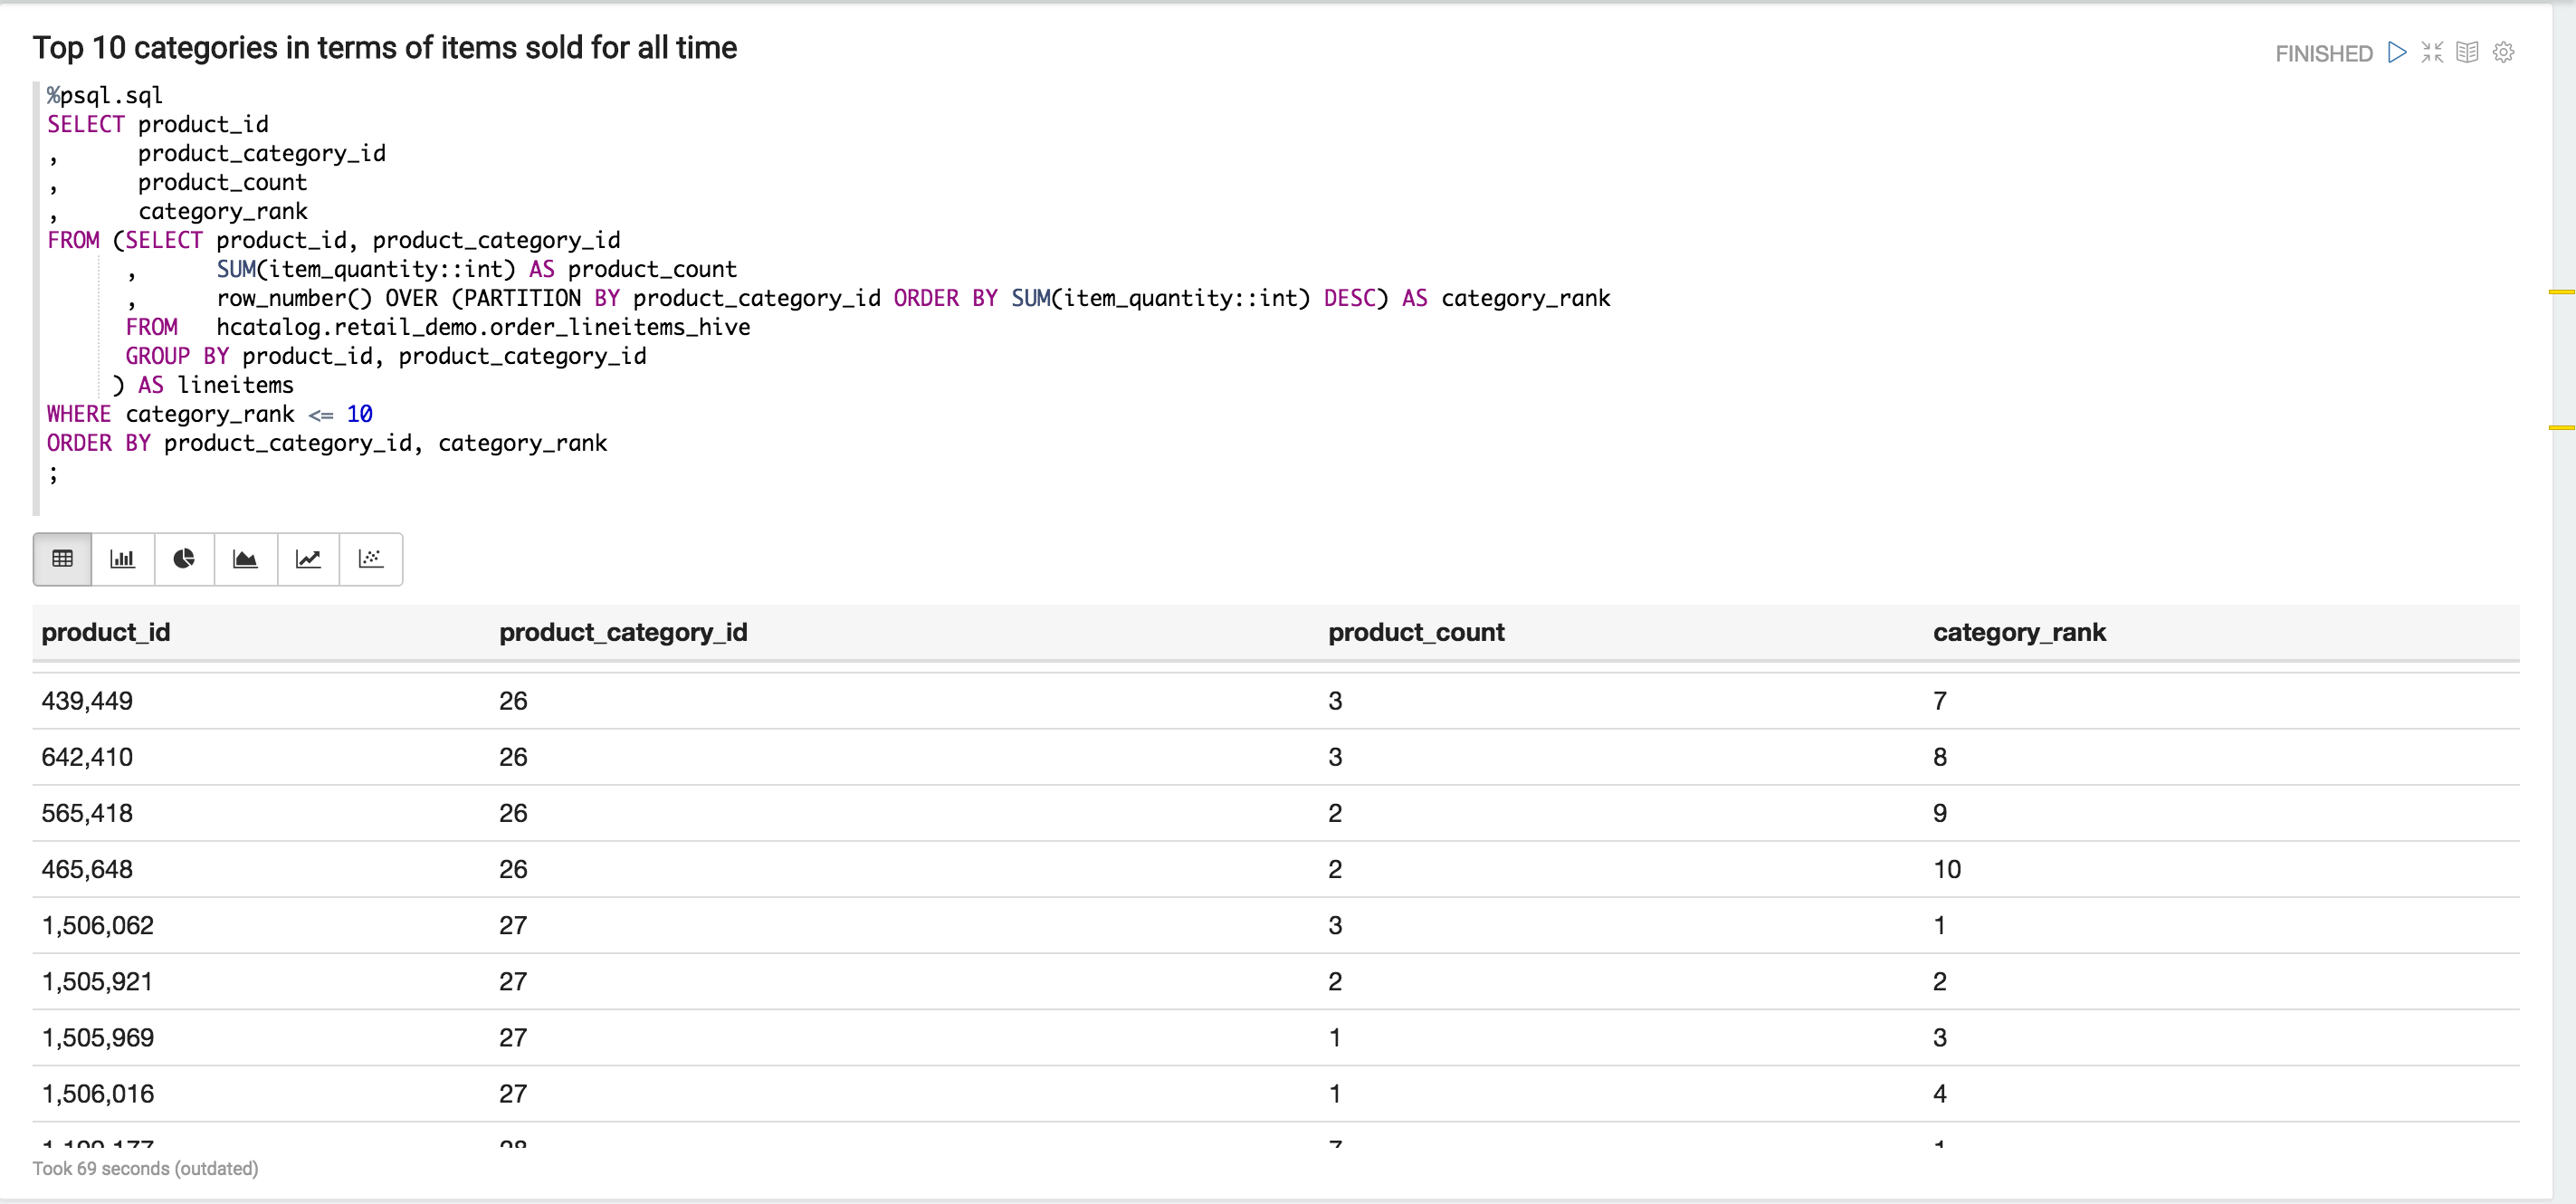Display results as a pie chart
Viewport: 2576px width, 1204px height.
pyautogui.click(x=184, y=559)
